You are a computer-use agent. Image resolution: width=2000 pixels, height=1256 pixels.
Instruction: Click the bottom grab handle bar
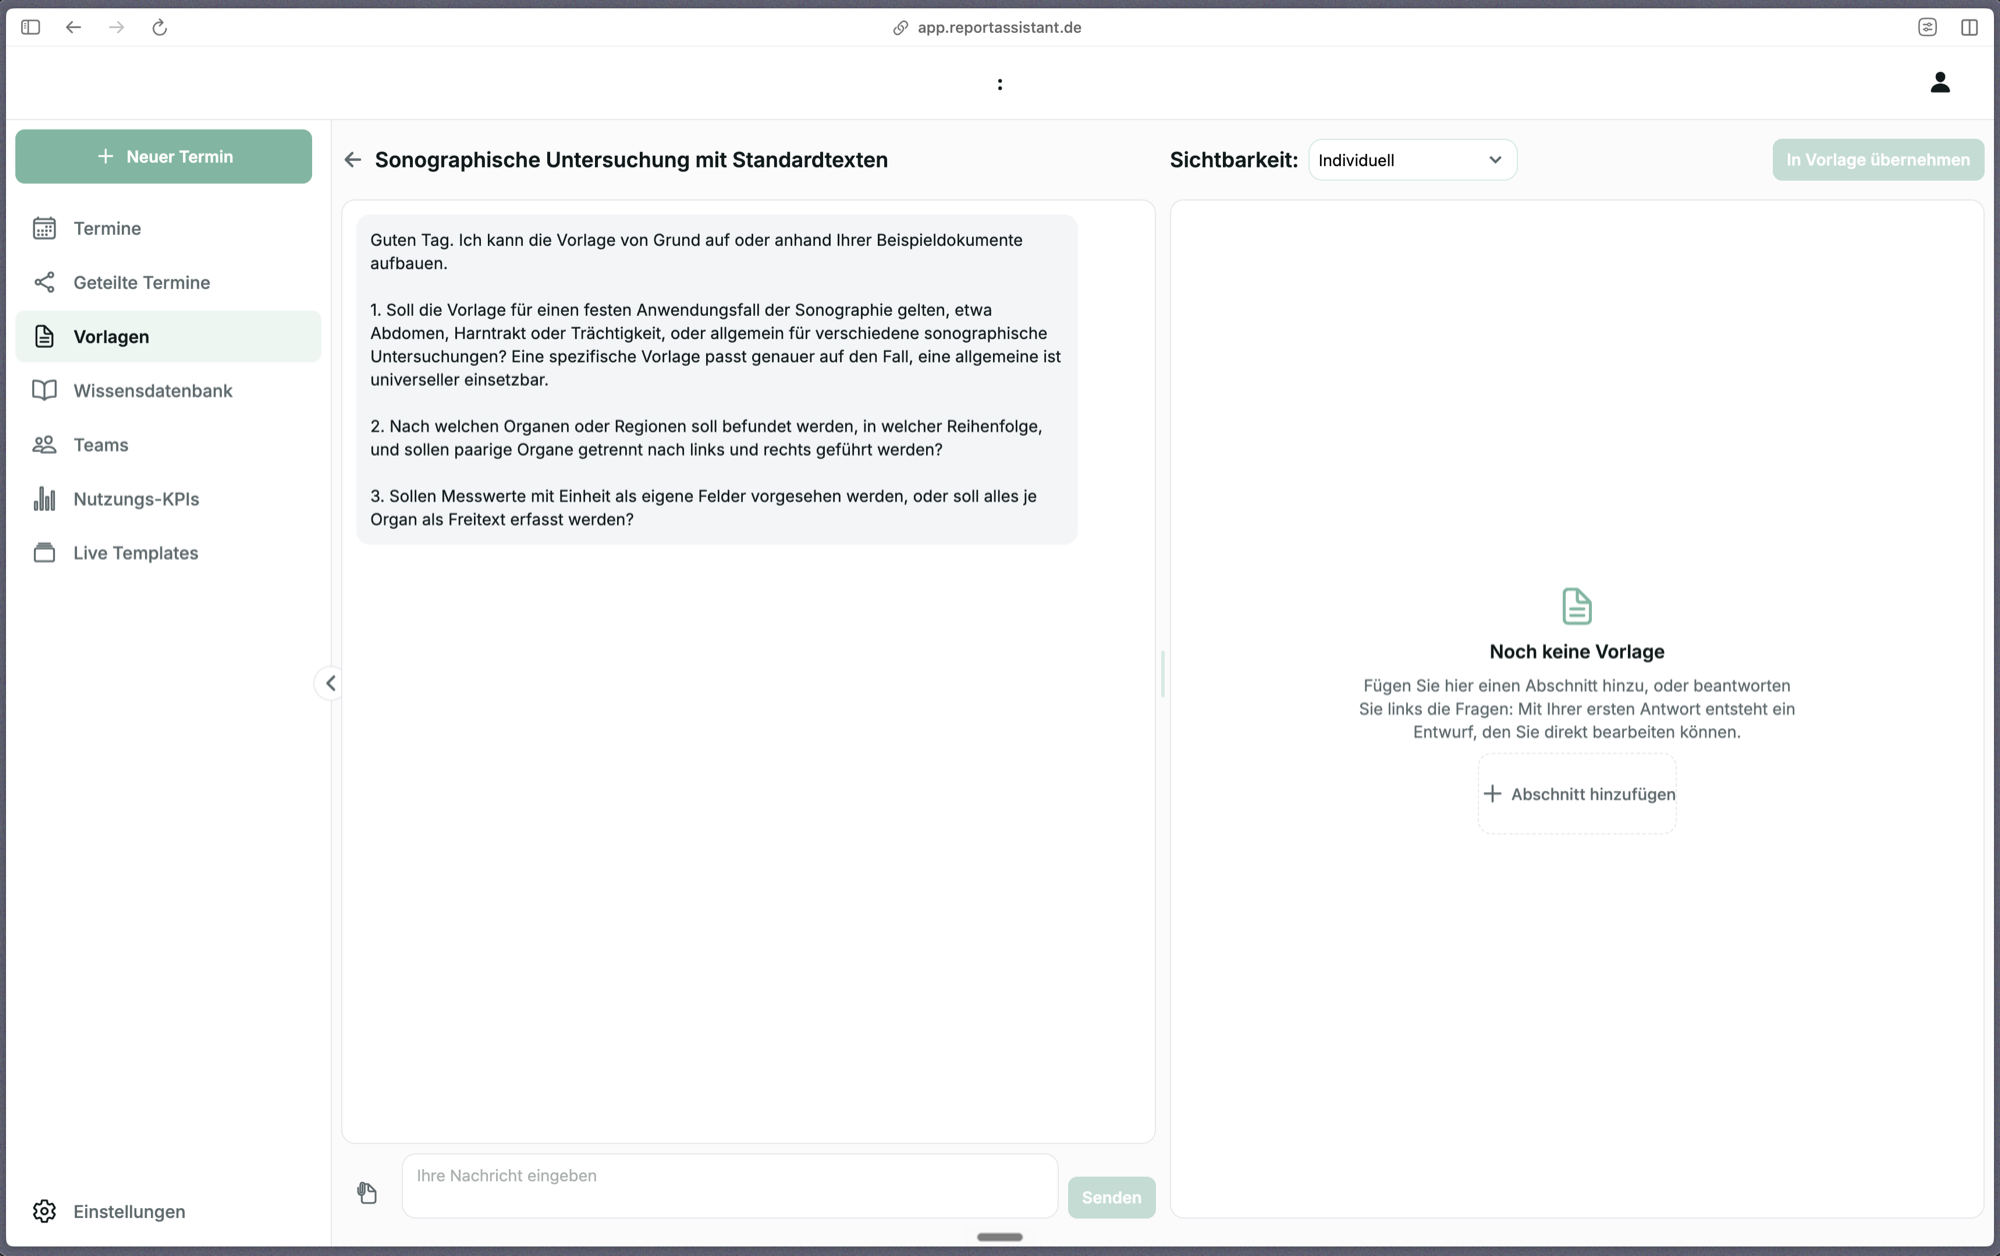(x=1000, y=1237)
